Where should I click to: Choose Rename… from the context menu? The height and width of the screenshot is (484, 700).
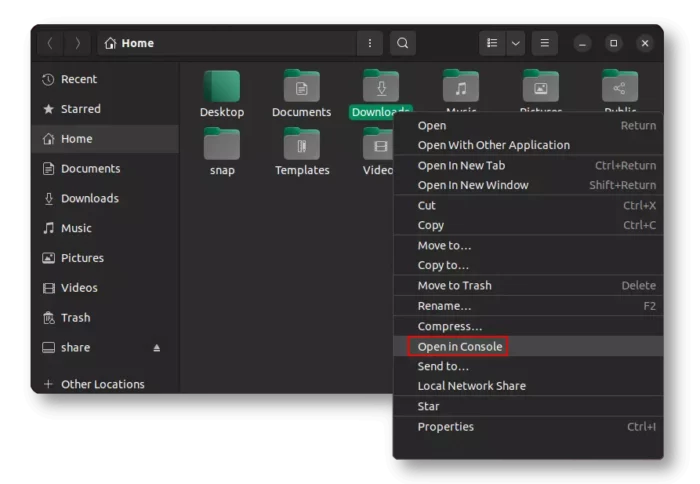pyautogui.click(x=528, y=306)
